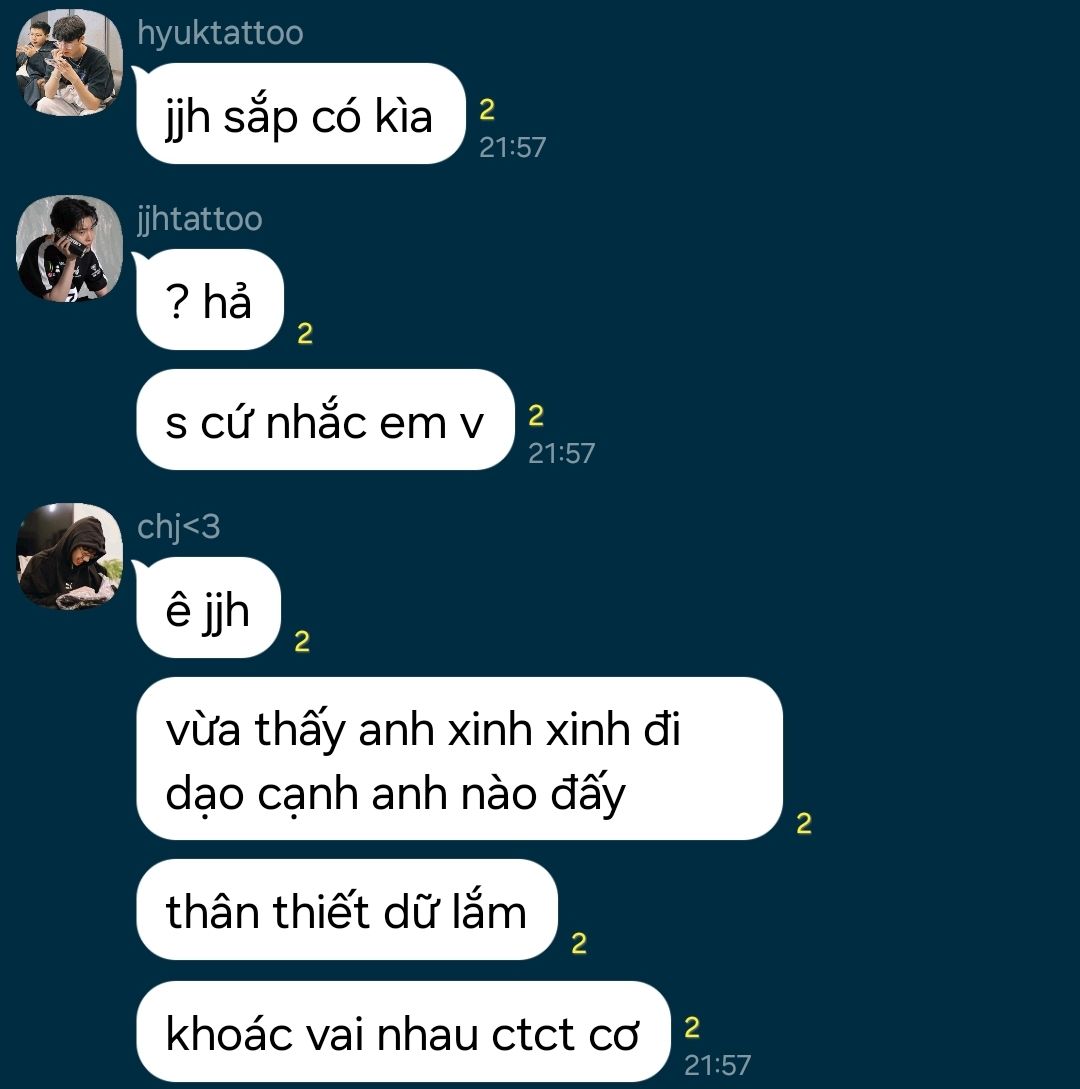Select the hyuktattoo sender name

pos(220,33)
